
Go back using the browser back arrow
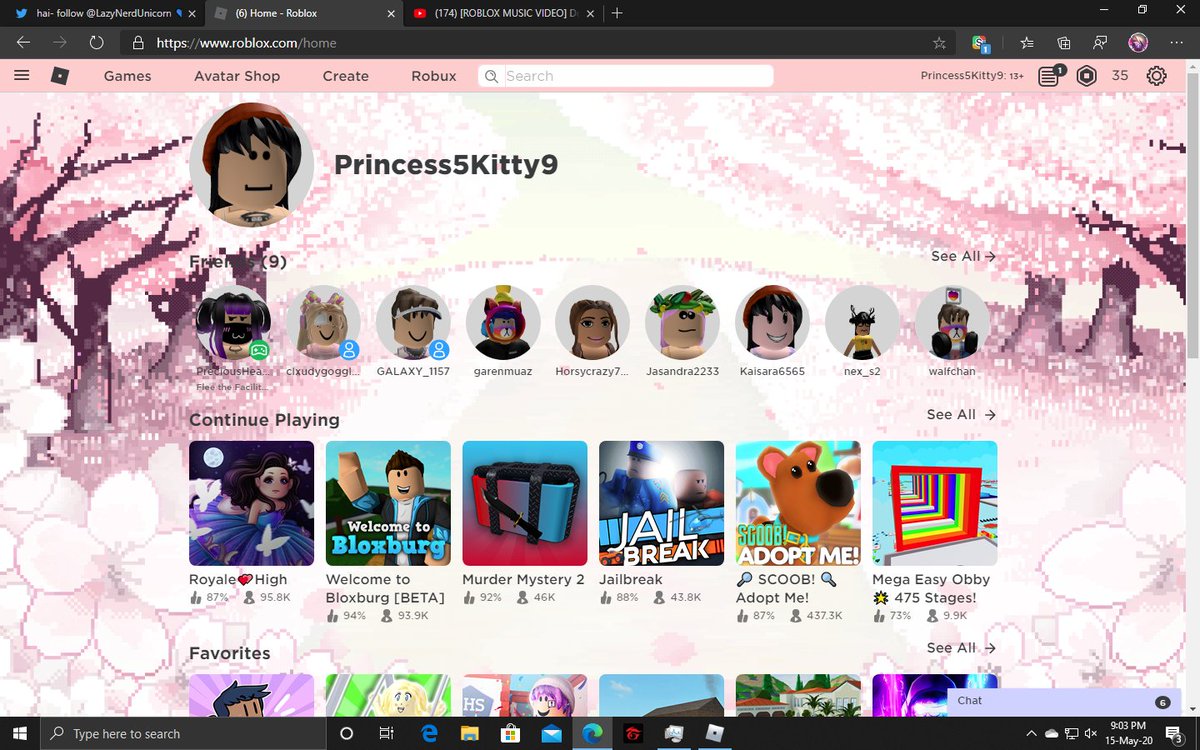tap(23, 43)
